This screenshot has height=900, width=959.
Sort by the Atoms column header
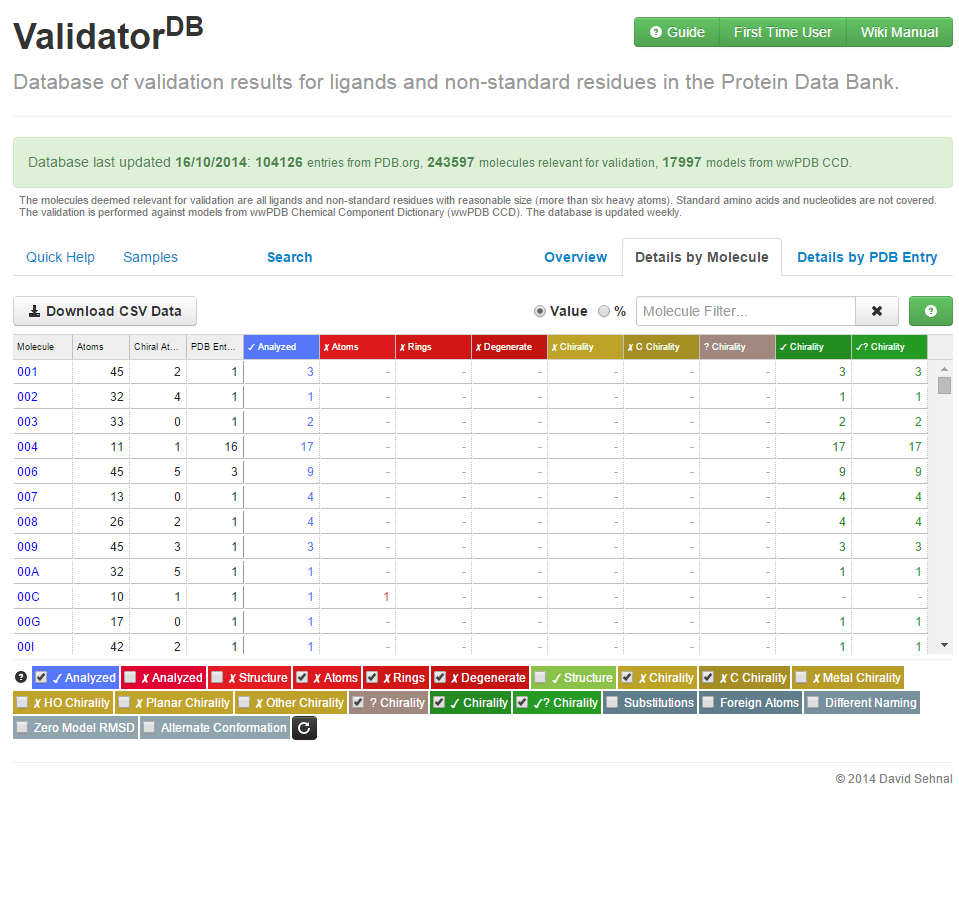(101, 347)
